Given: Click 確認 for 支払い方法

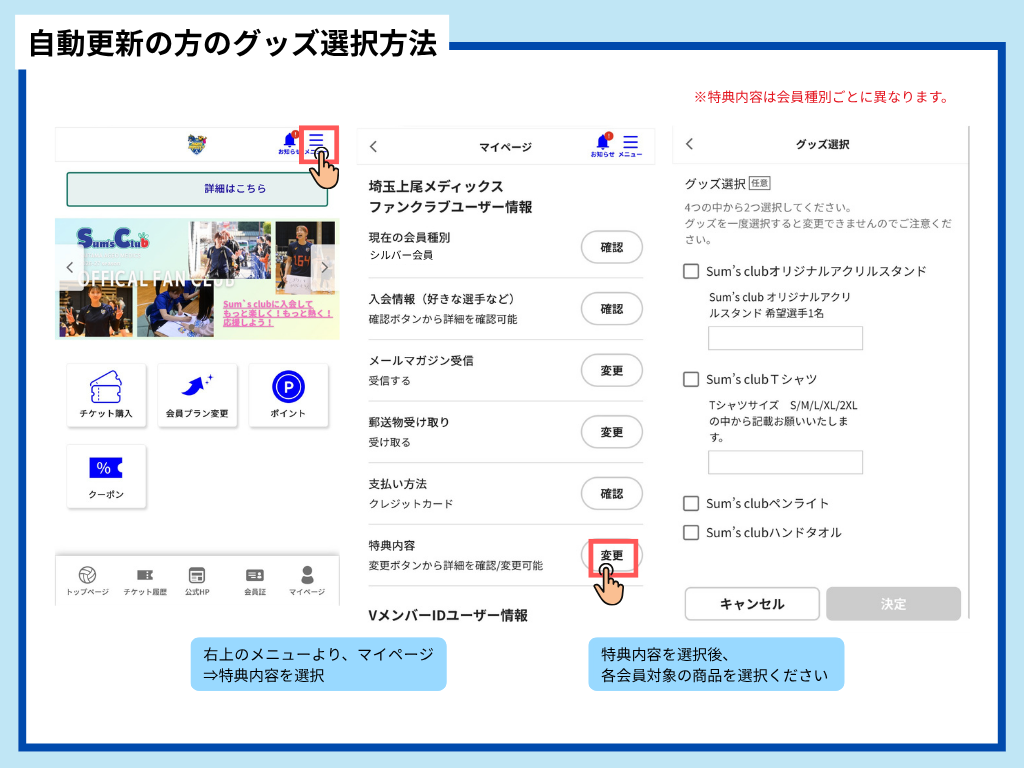Looking at the screenshot, I should [x=612, y=494].
